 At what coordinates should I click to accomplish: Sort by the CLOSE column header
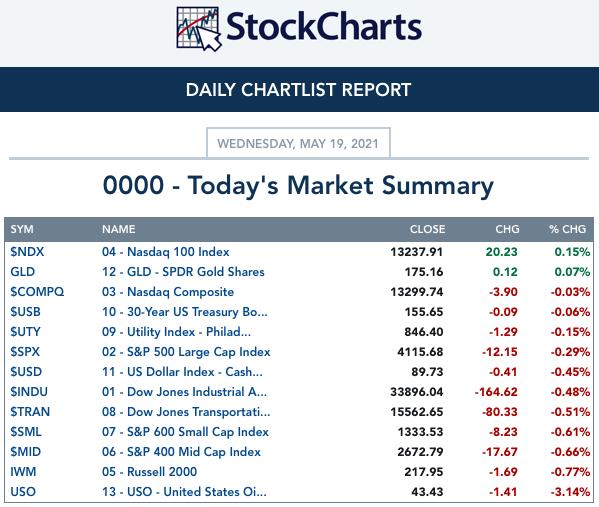tap(427, 229)
